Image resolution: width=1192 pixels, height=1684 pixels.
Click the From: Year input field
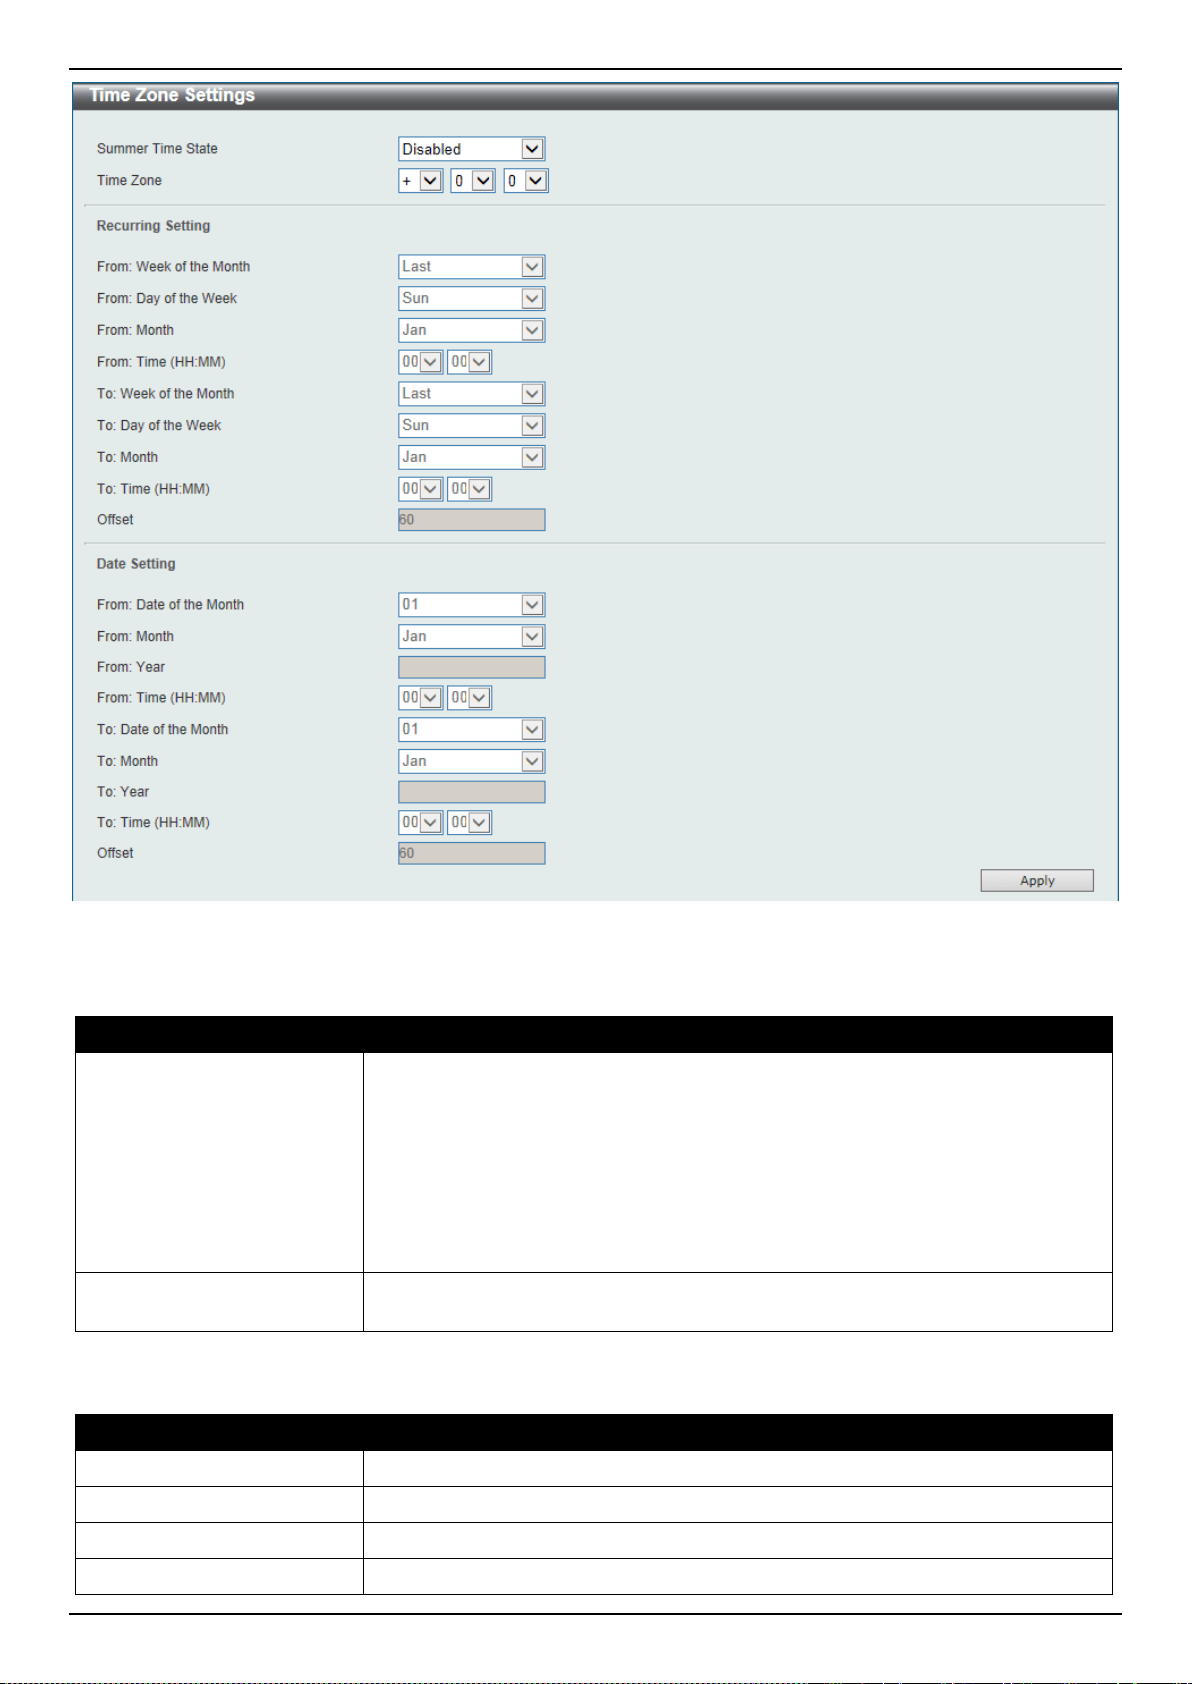click(x=471, y=667)
